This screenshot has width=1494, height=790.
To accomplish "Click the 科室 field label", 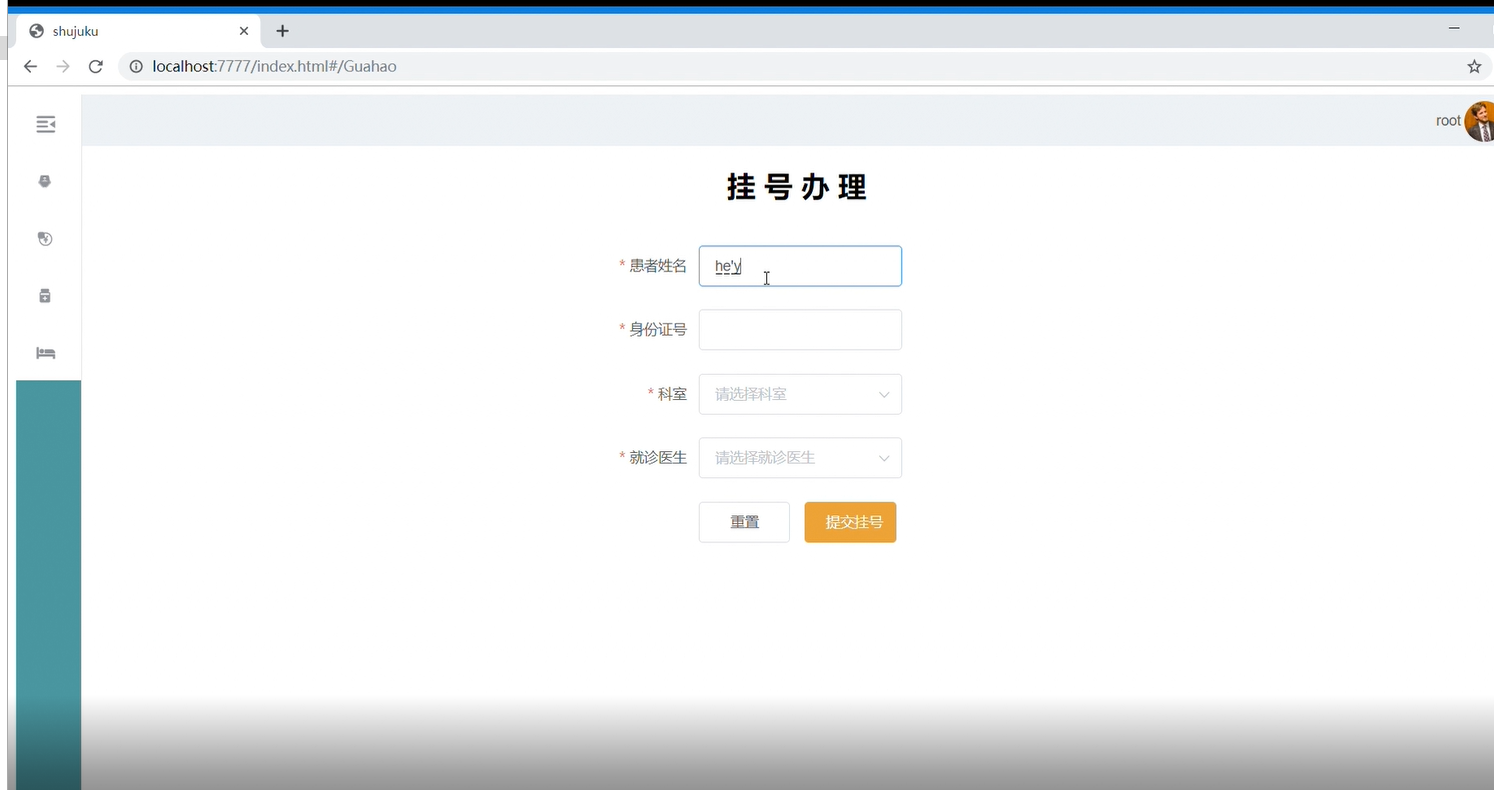I will point(672,394).
